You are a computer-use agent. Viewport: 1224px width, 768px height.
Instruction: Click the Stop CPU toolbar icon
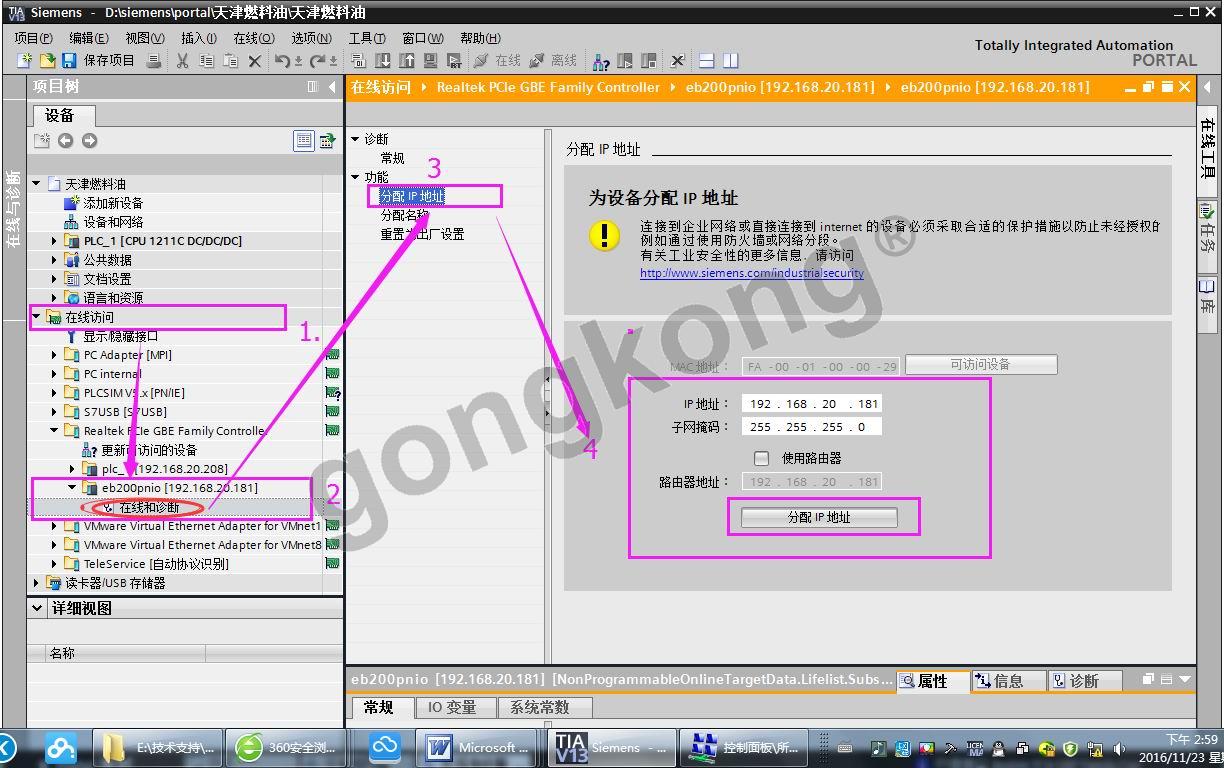[649, 61]
